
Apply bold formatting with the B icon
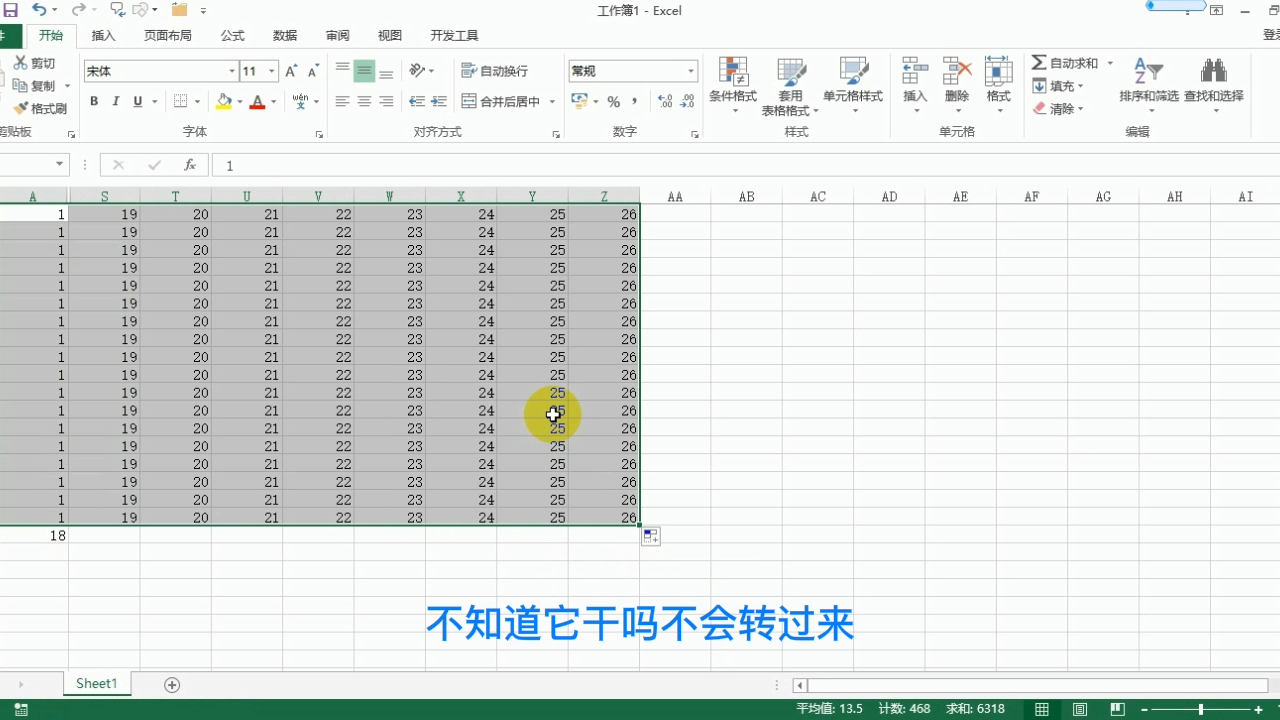pyautogui.click(x=94, y=101)
